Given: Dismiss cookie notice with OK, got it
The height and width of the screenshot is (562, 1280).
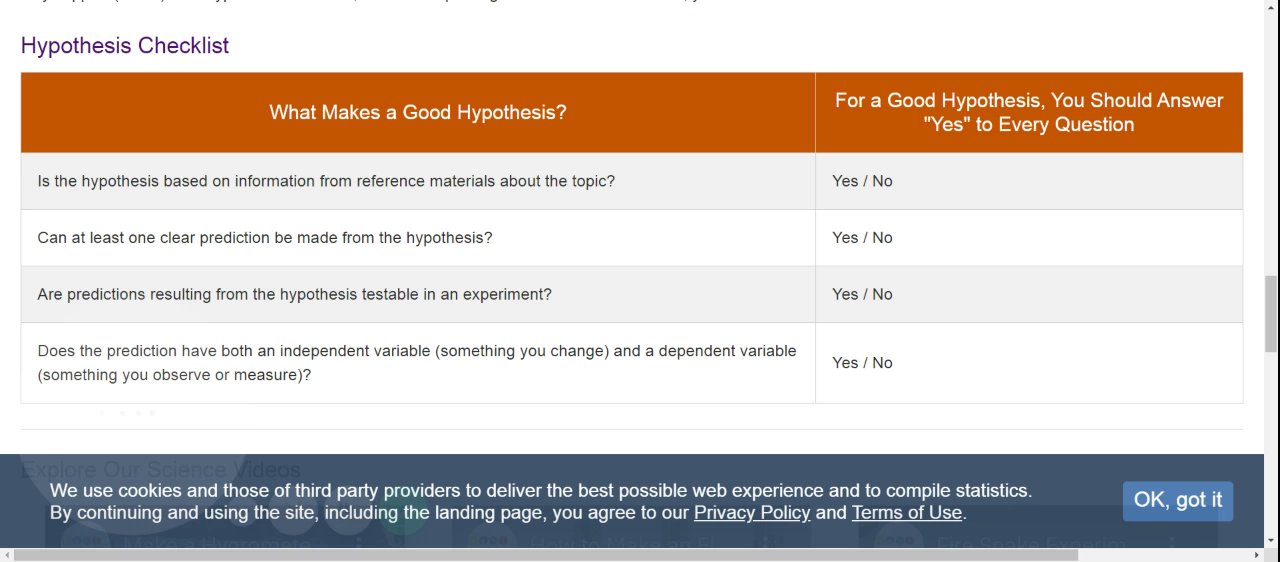Looking at the screenshot, I should click(1177, 501).
